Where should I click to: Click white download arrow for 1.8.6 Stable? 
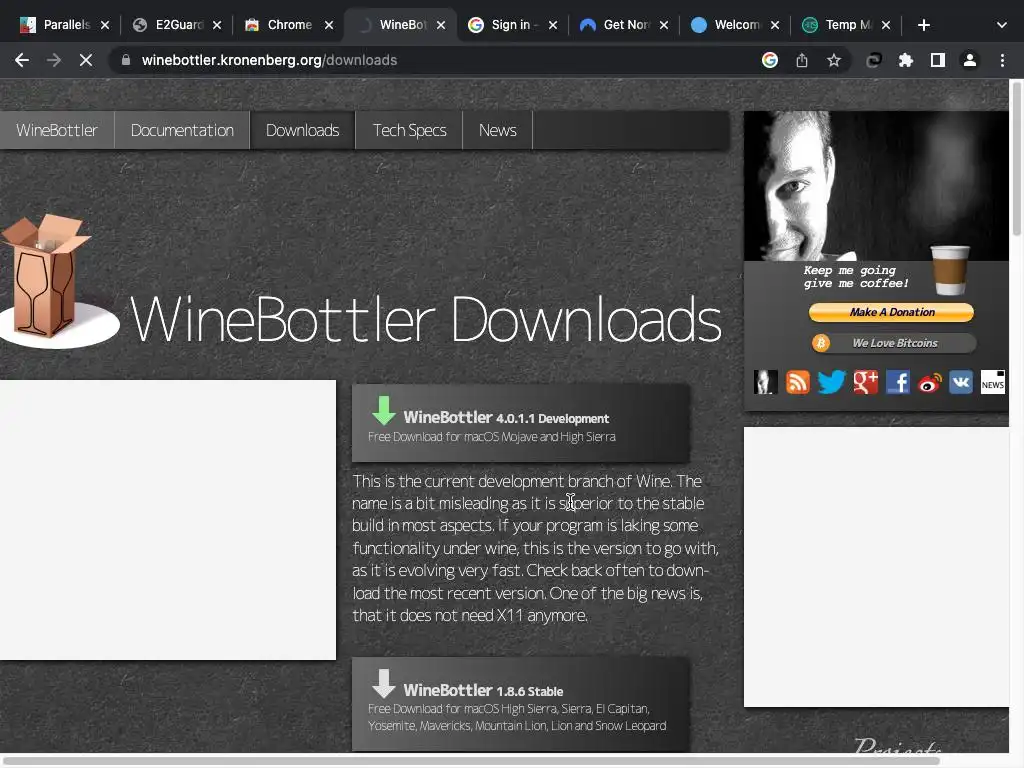(x=383, y=683)
